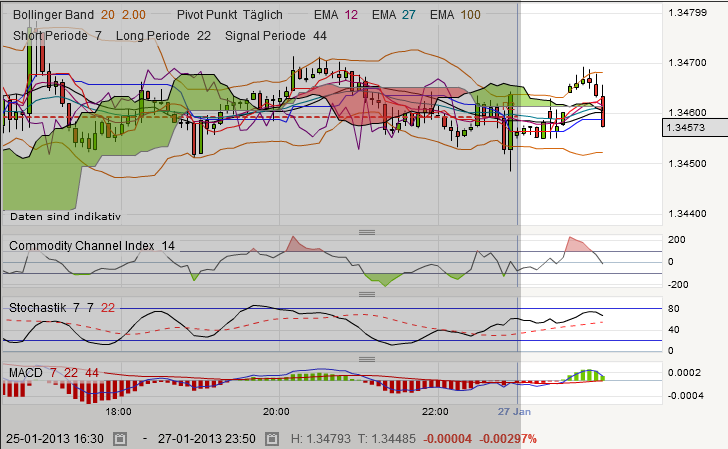Image resolution: width=728 pixels, height=449 pixels.
Task: Click the 1.34799 top price axis label
Action: coord(687,13)
